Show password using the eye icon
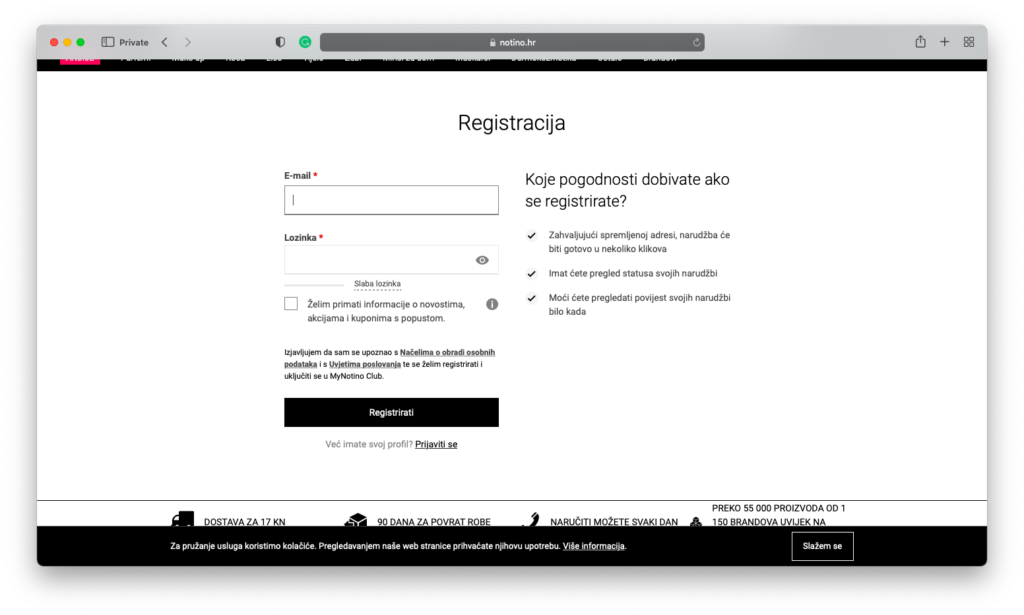1024x615 pixels. click(482, 260)
